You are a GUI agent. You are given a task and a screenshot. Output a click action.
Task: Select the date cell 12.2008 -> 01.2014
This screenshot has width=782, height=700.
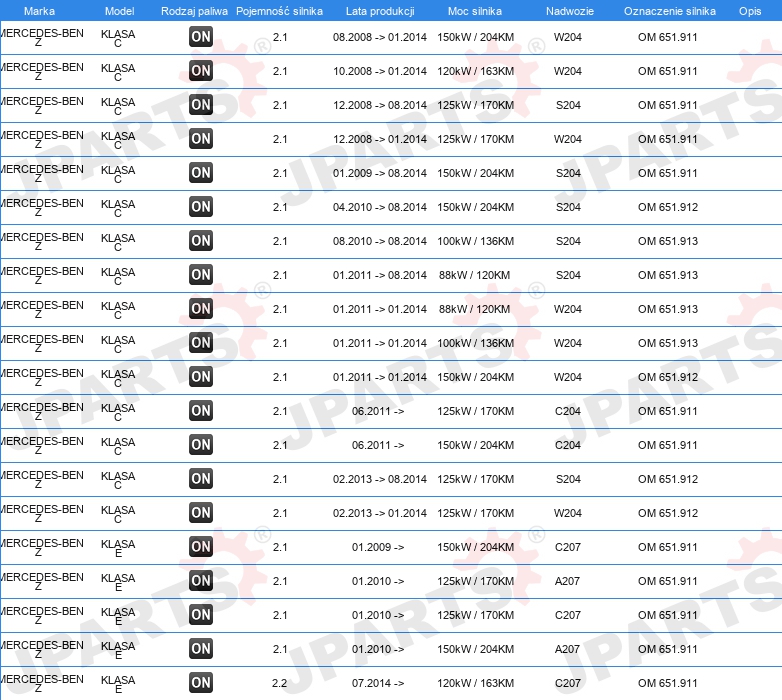coord(380,139)
